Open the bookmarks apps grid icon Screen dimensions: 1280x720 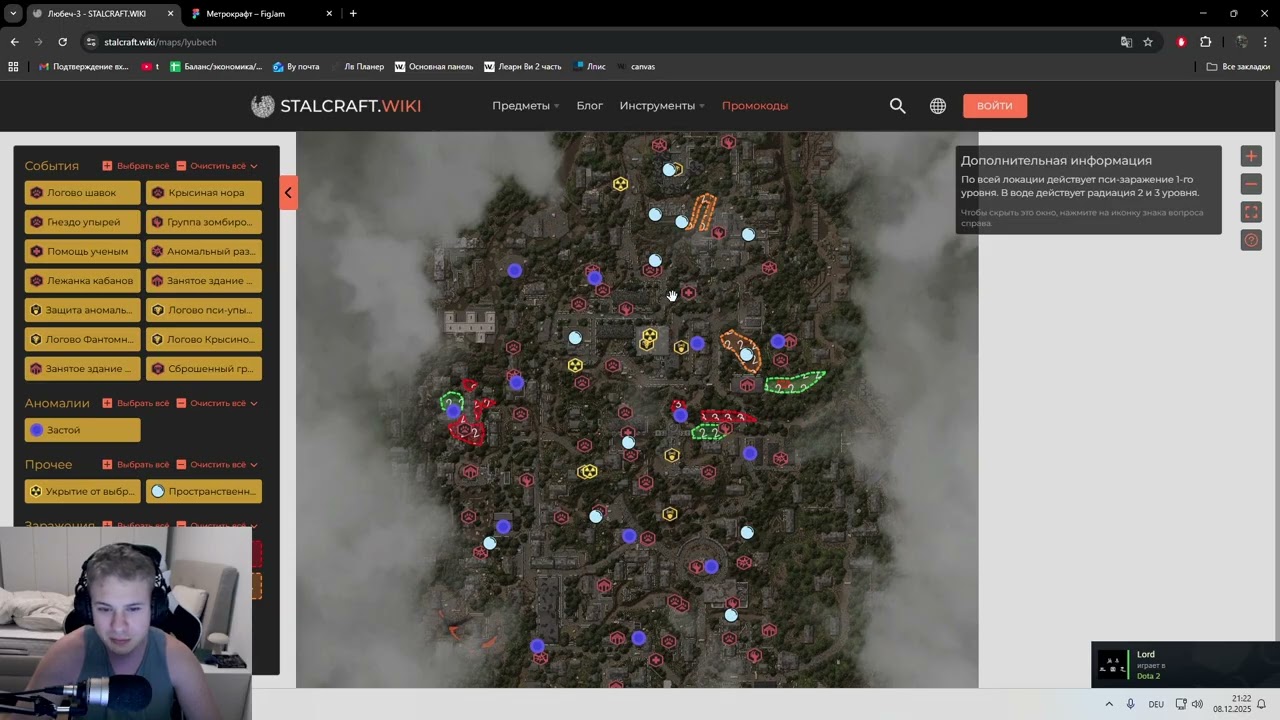[13, 67]
